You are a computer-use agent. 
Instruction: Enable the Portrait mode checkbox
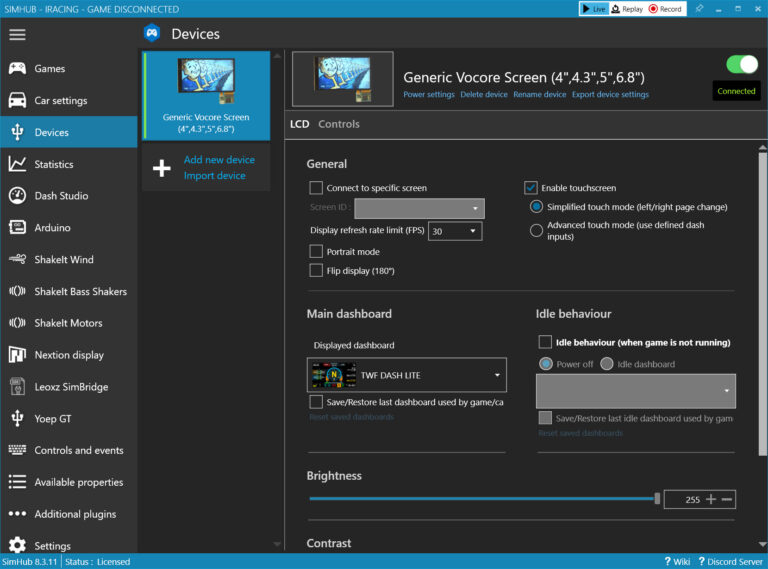pyautogui.click(x=316, y=252)
